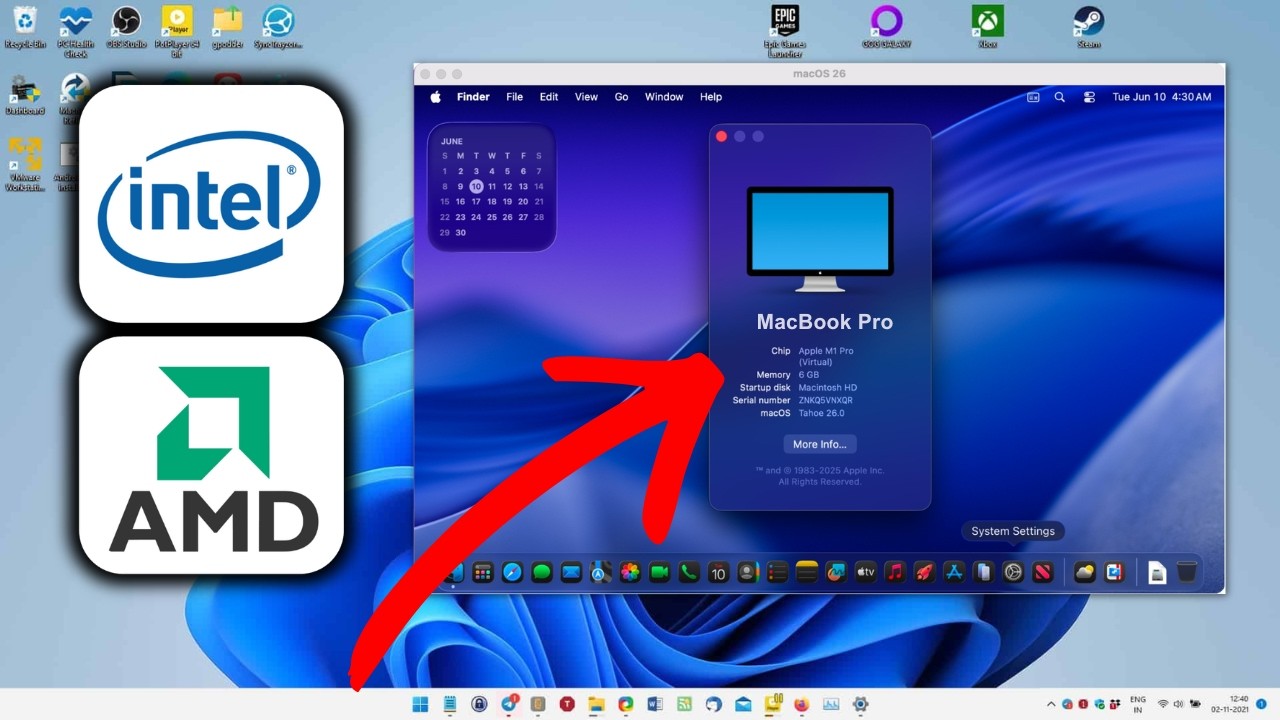The height and width of the screenshot is (720, 1280).
Task: Open Weather in the macOS dock
Action: (1085, 573)
